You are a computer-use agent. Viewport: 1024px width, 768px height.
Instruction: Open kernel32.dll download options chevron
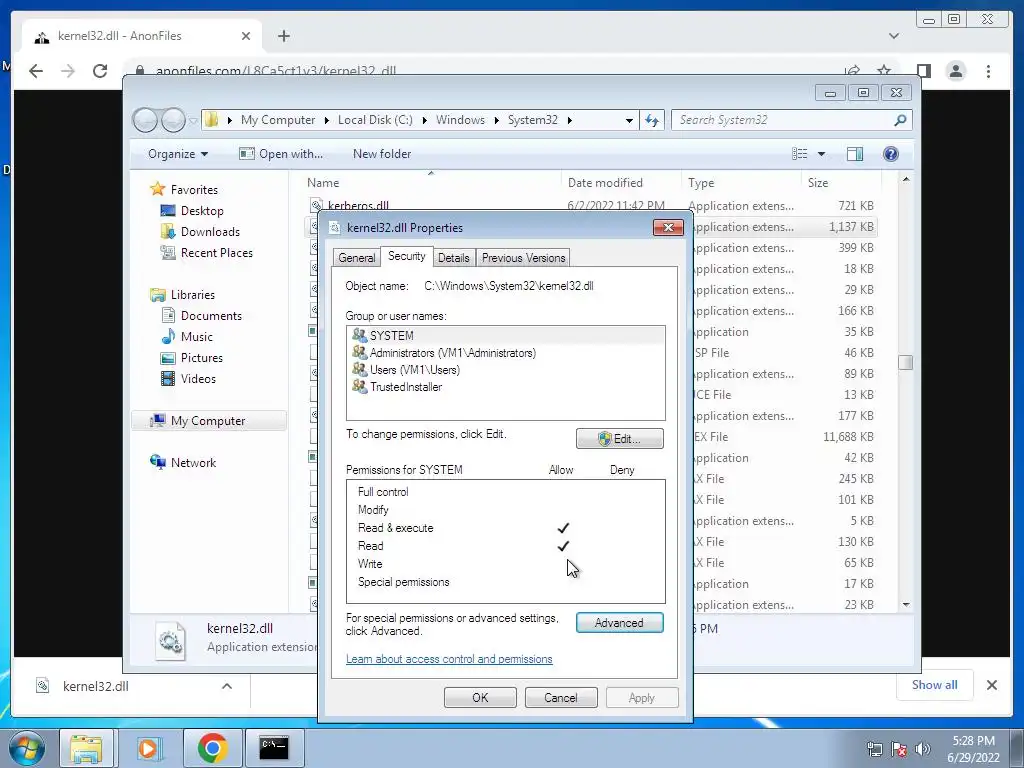(x=227, y=686)
